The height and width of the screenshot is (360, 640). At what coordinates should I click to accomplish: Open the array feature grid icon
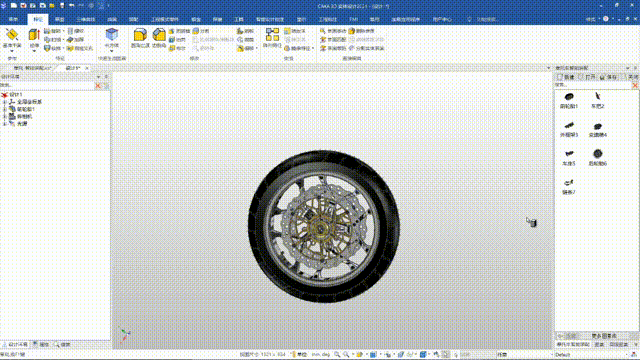(x=272, y=35)
